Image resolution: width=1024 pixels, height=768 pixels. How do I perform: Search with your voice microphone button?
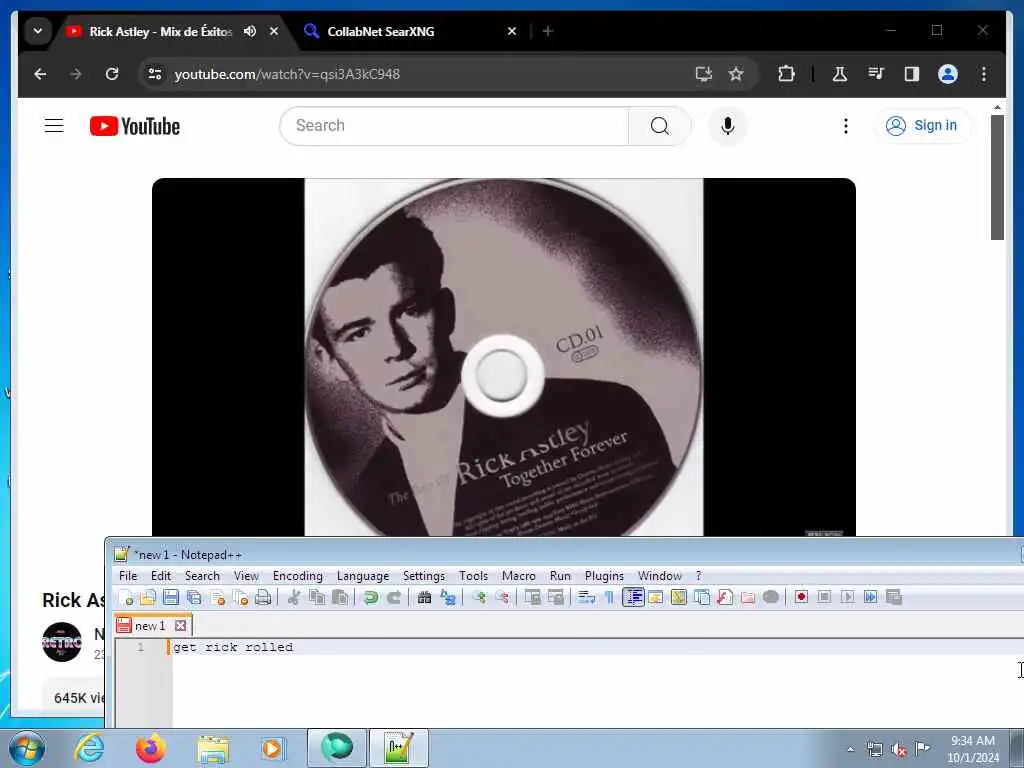pyautogui.click(x=728, y=125)
